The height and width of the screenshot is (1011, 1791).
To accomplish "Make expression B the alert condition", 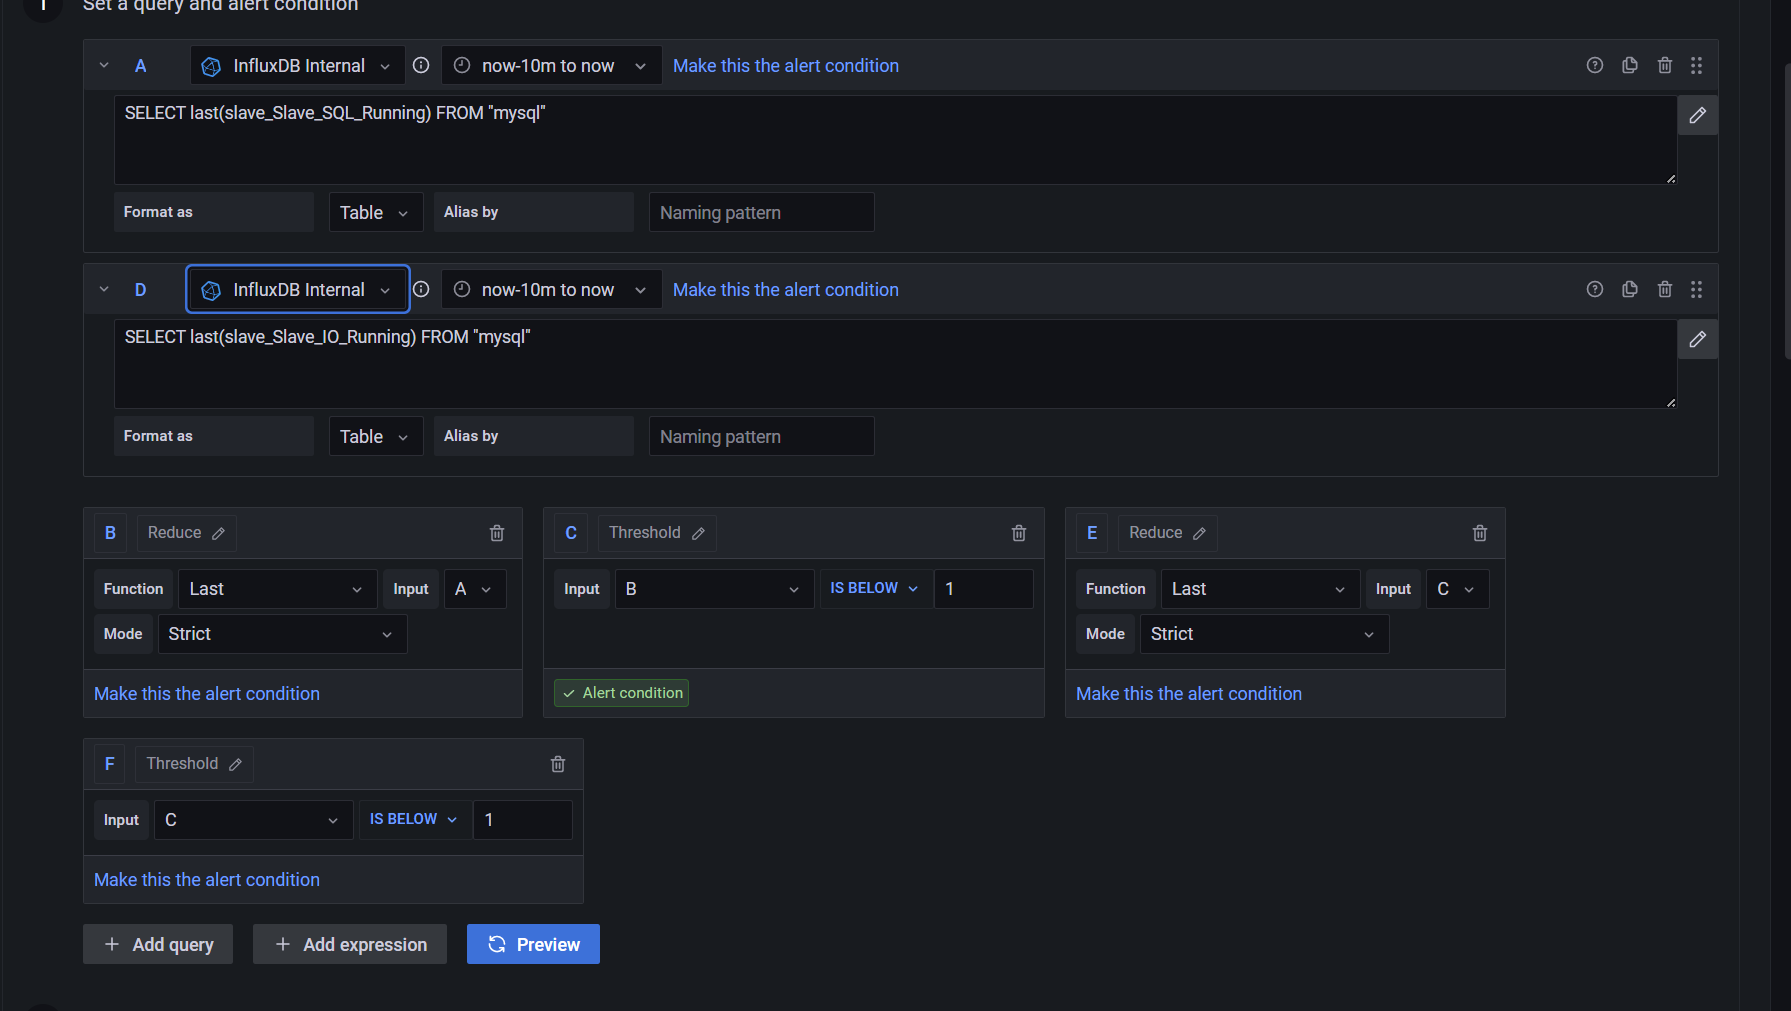I will click(207, 694).
